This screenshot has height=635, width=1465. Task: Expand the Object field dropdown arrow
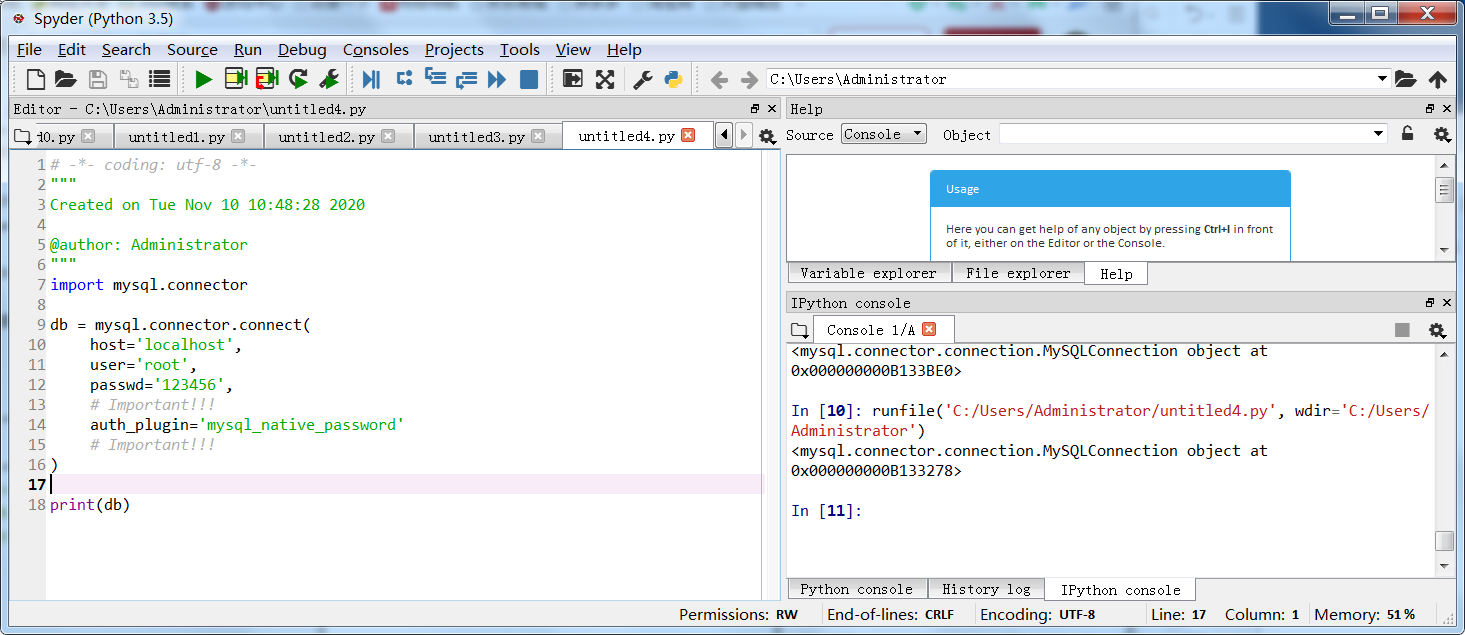tap(1379, 134)
